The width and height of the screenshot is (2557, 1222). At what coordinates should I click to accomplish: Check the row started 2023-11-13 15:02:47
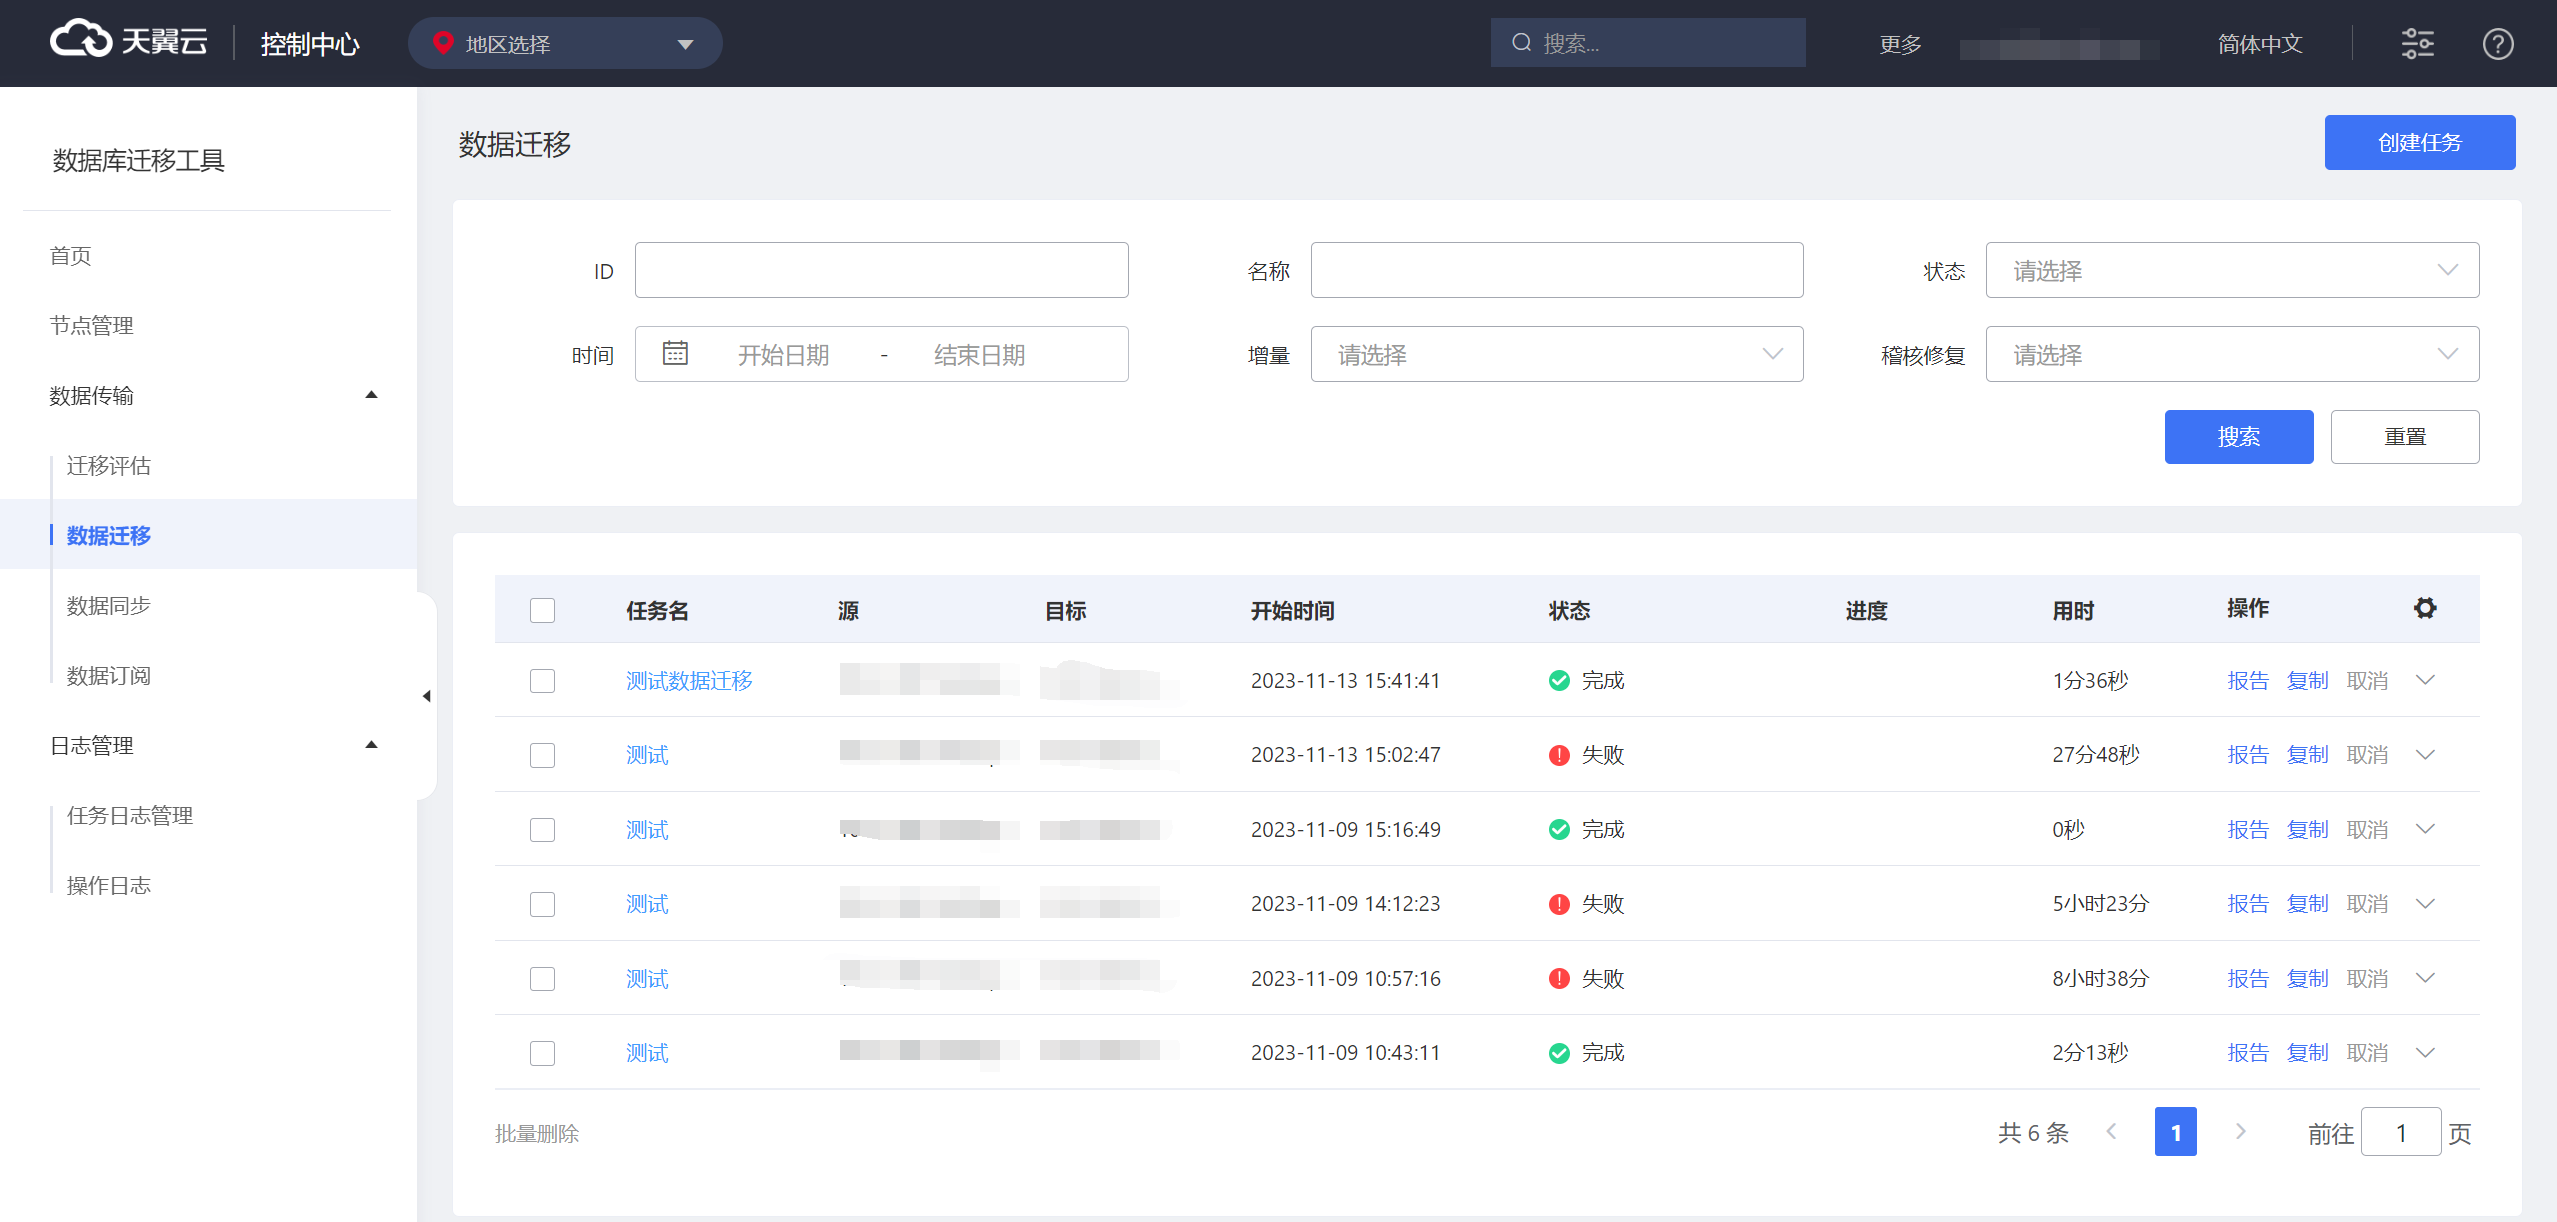coord(542,755)
